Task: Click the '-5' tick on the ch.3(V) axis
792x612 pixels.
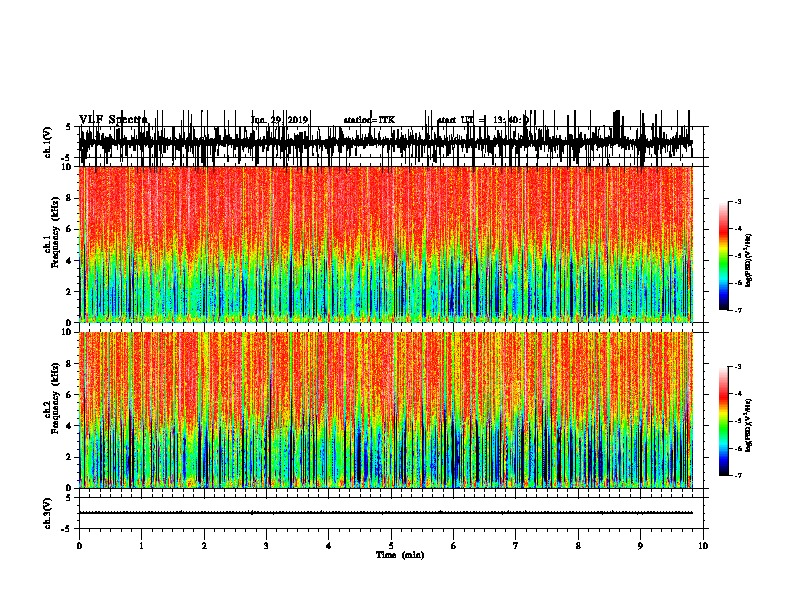Action: click(x=68, y=529)
